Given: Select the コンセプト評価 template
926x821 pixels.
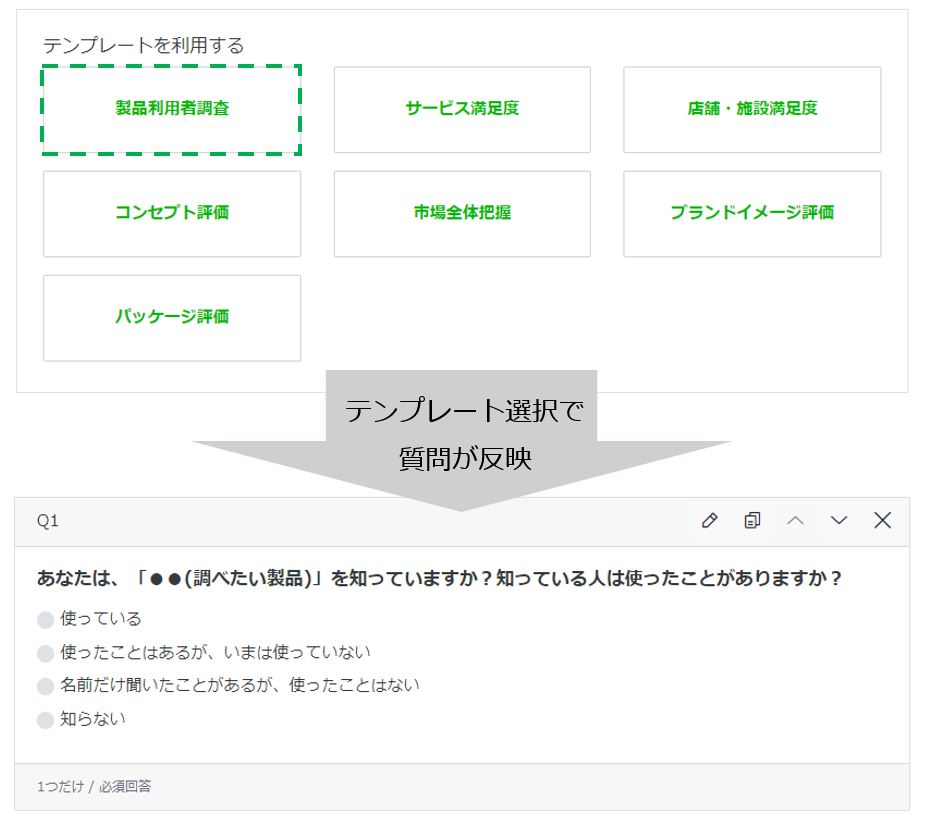Looking at the screenshot, I should (172, 213).
